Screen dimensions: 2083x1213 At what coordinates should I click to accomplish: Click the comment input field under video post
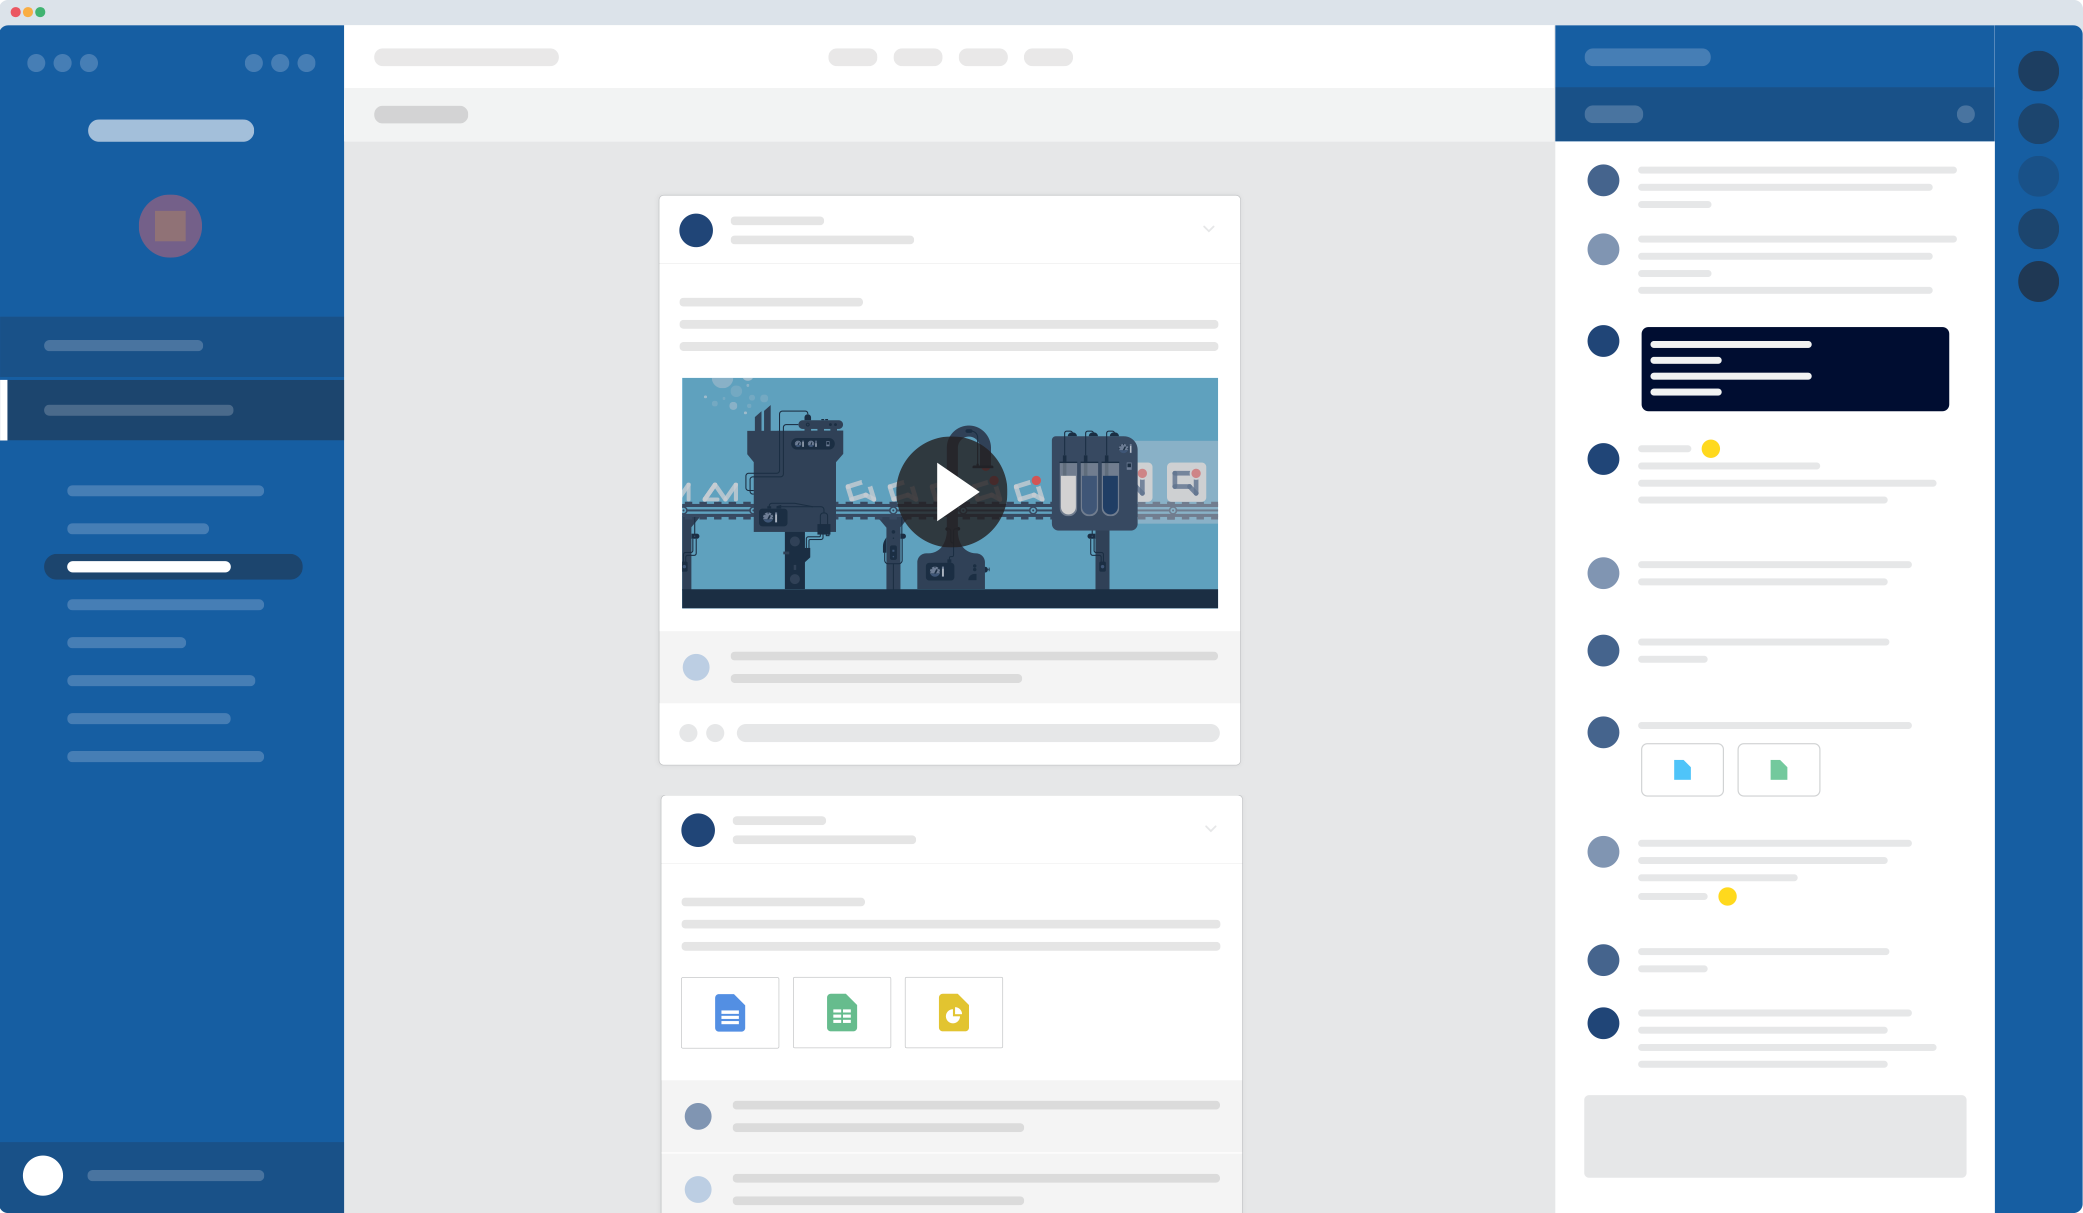coord(978,733)
